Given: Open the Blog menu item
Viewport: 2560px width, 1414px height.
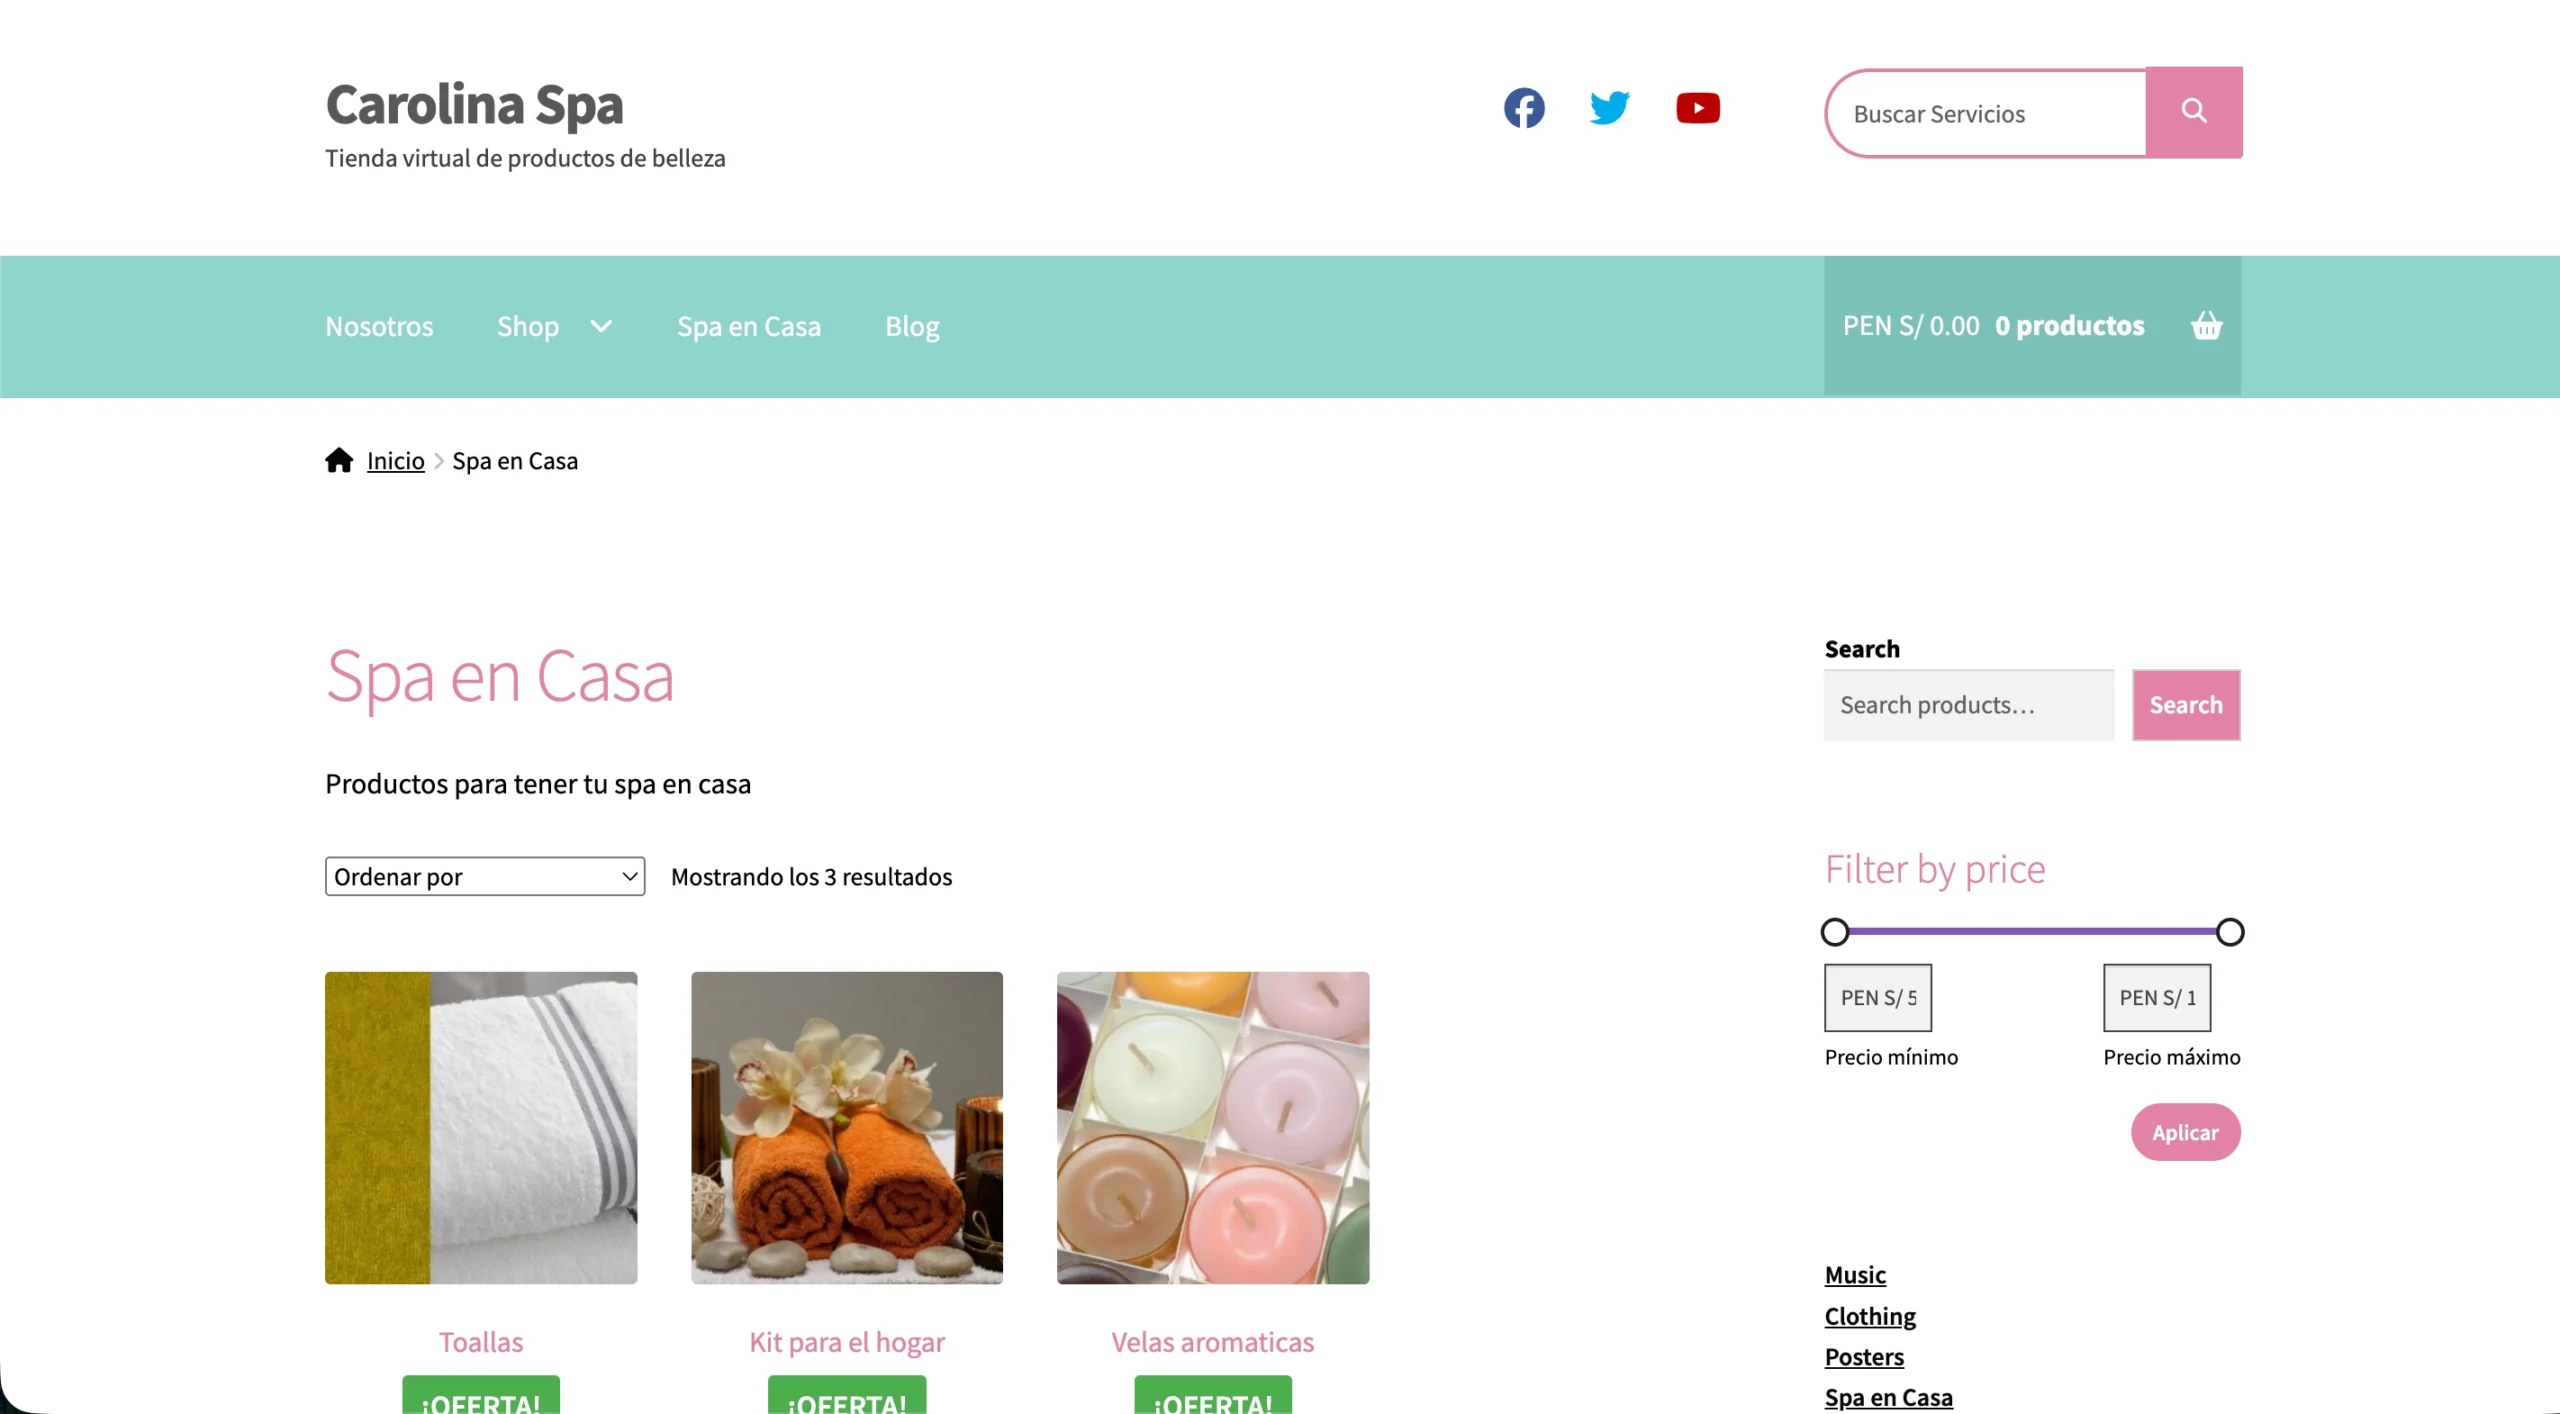Looking at the screenshot, I should (x=912, y=326).
